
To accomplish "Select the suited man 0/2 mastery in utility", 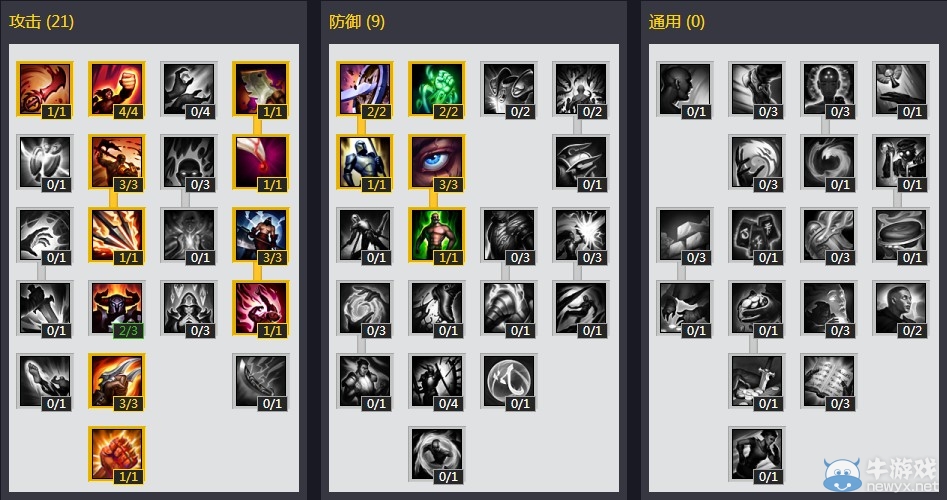I will (900, 308).
